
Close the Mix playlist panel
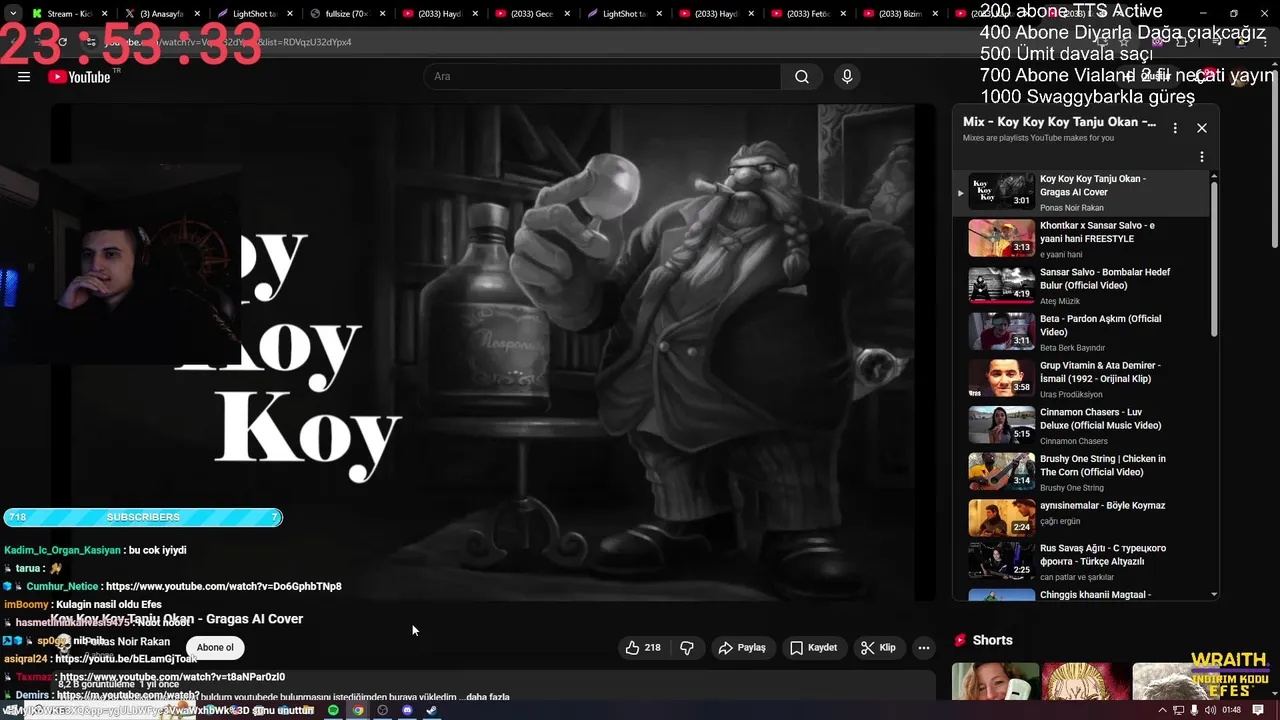click(x=1202, y=128)
